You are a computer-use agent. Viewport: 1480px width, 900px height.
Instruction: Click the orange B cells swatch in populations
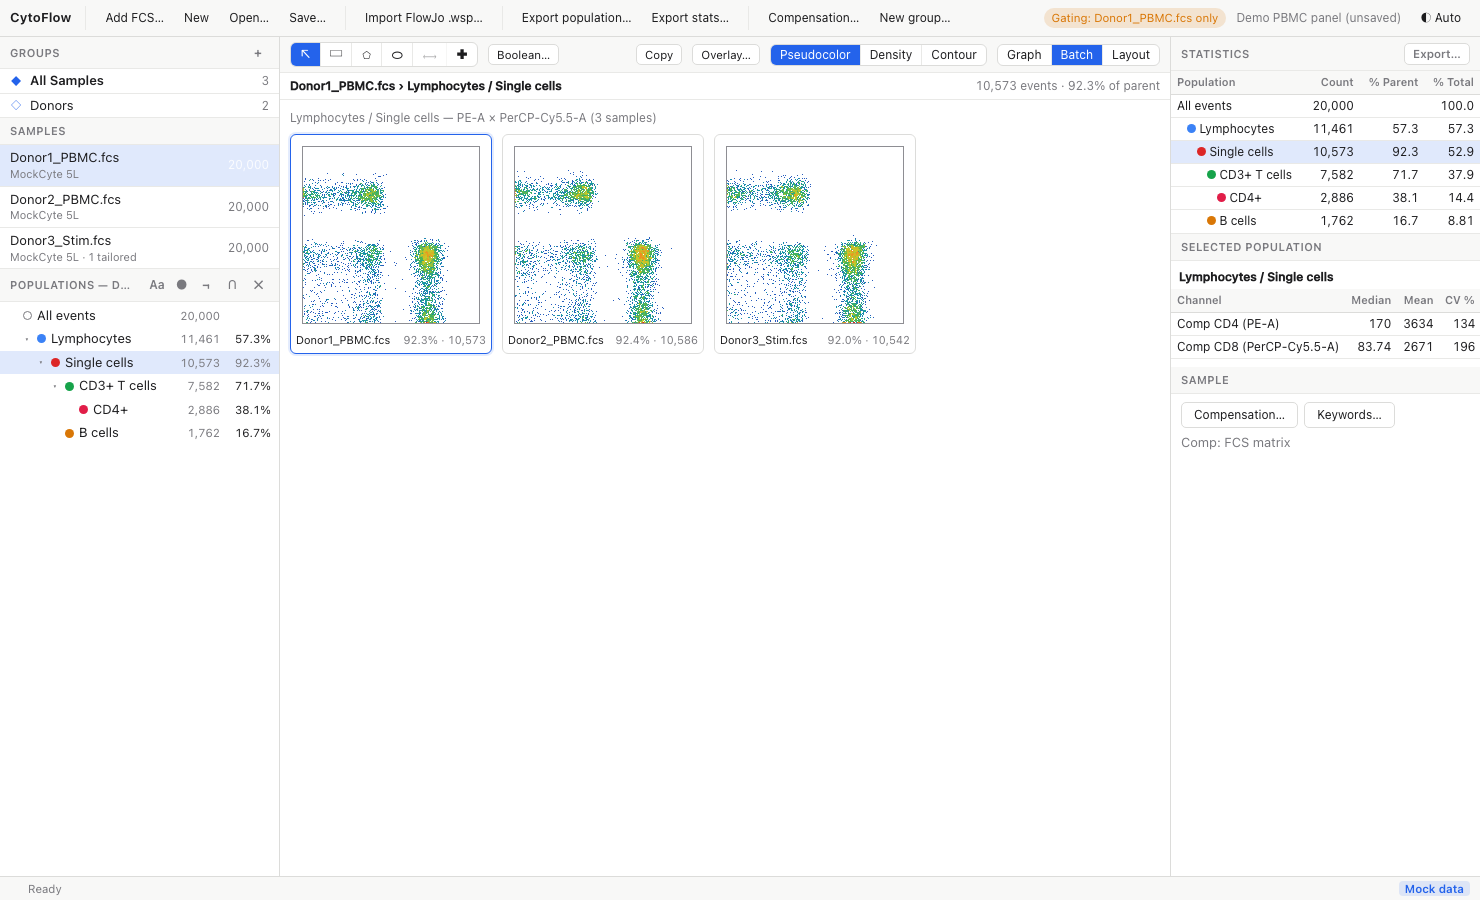(x=70, y=433)
